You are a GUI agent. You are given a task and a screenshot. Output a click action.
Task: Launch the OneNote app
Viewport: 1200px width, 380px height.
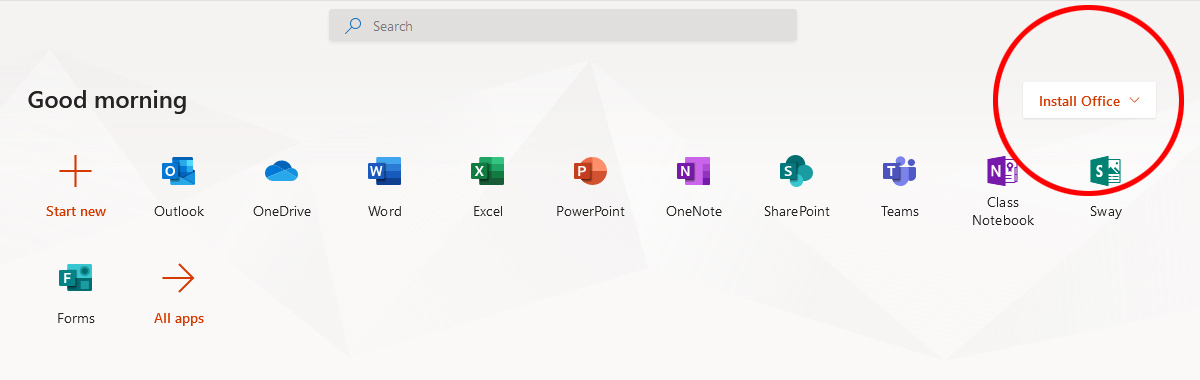coord(693,172)
